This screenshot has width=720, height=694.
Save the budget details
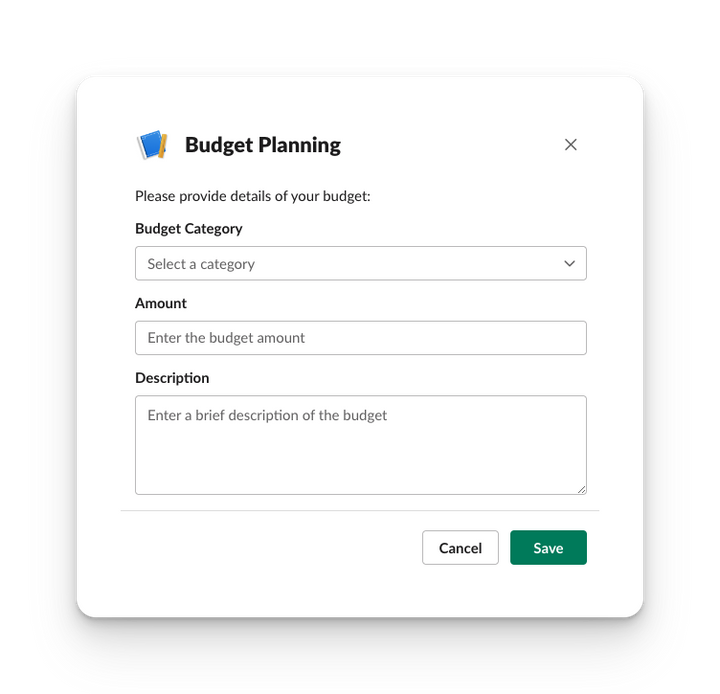pyautogui.click(x=548, y=548)
